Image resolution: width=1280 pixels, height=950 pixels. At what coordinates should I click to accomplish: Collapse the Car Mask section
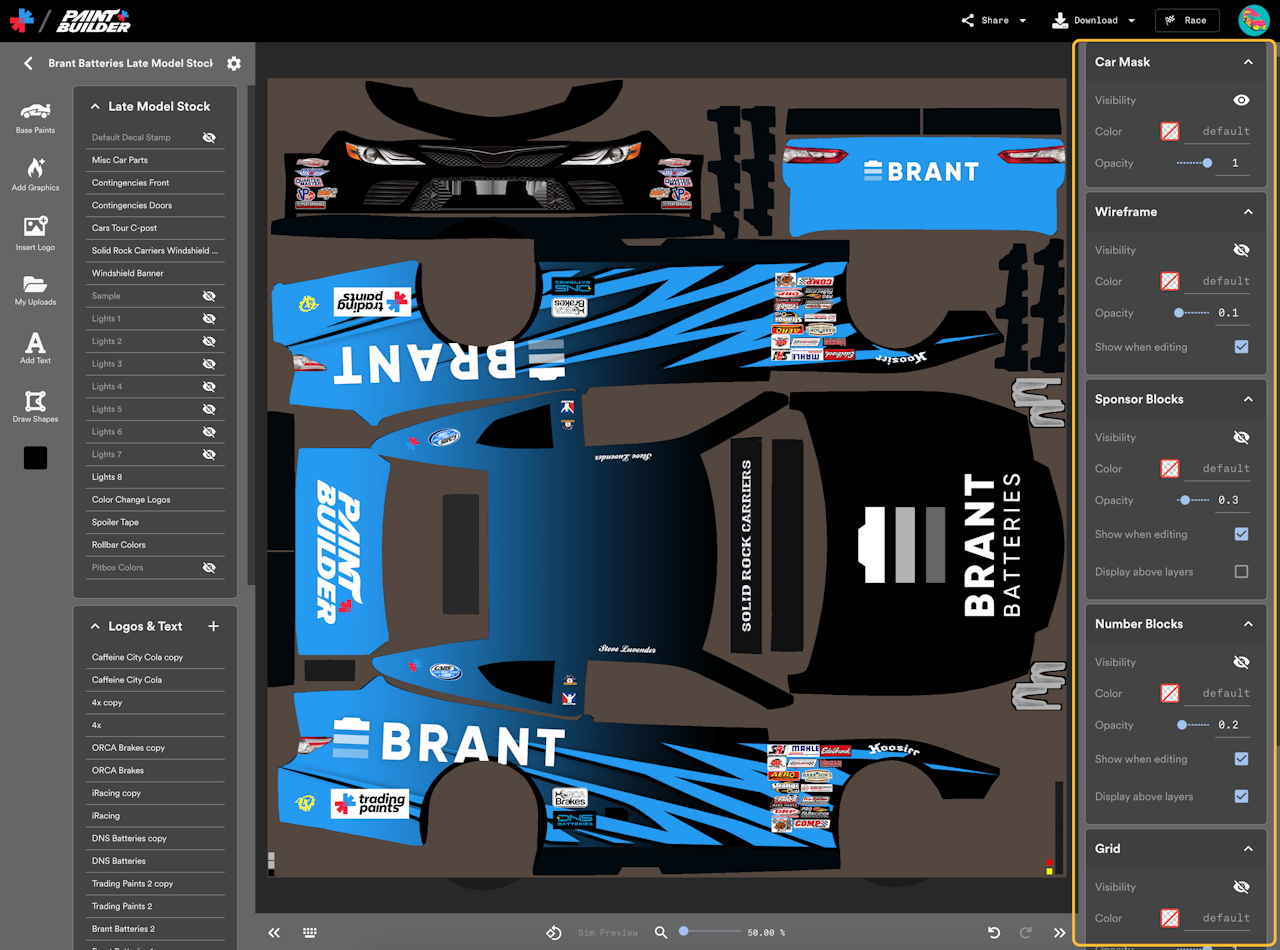click(x=1248, y=62)
